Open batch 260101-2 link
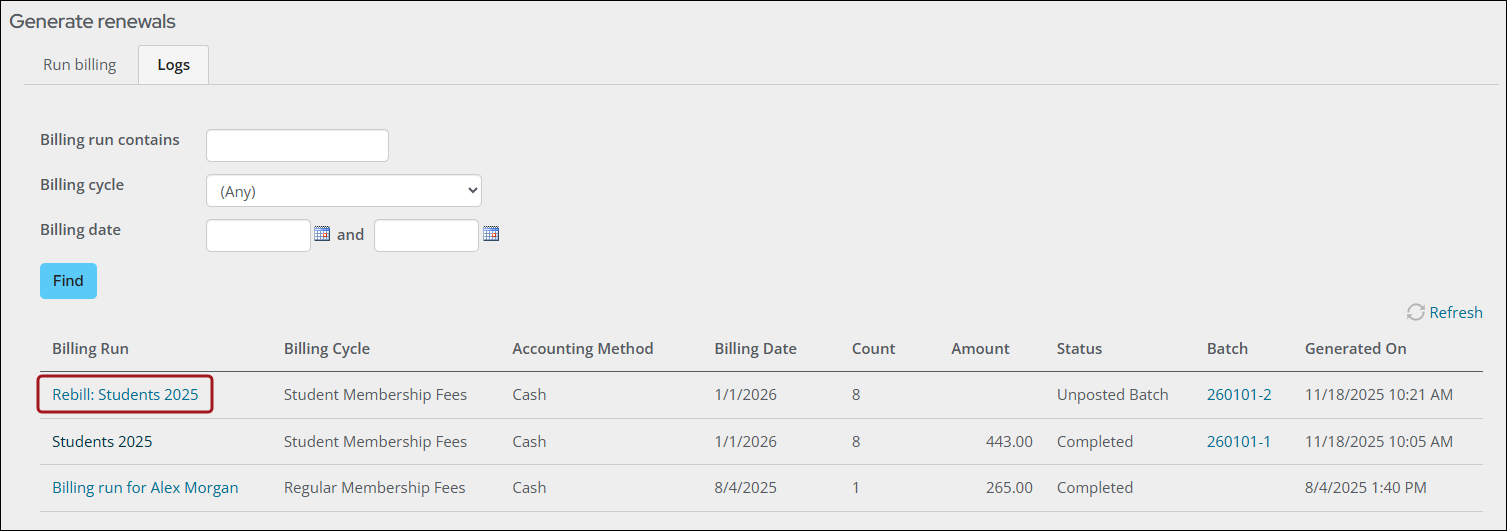 pos(1239,395)
